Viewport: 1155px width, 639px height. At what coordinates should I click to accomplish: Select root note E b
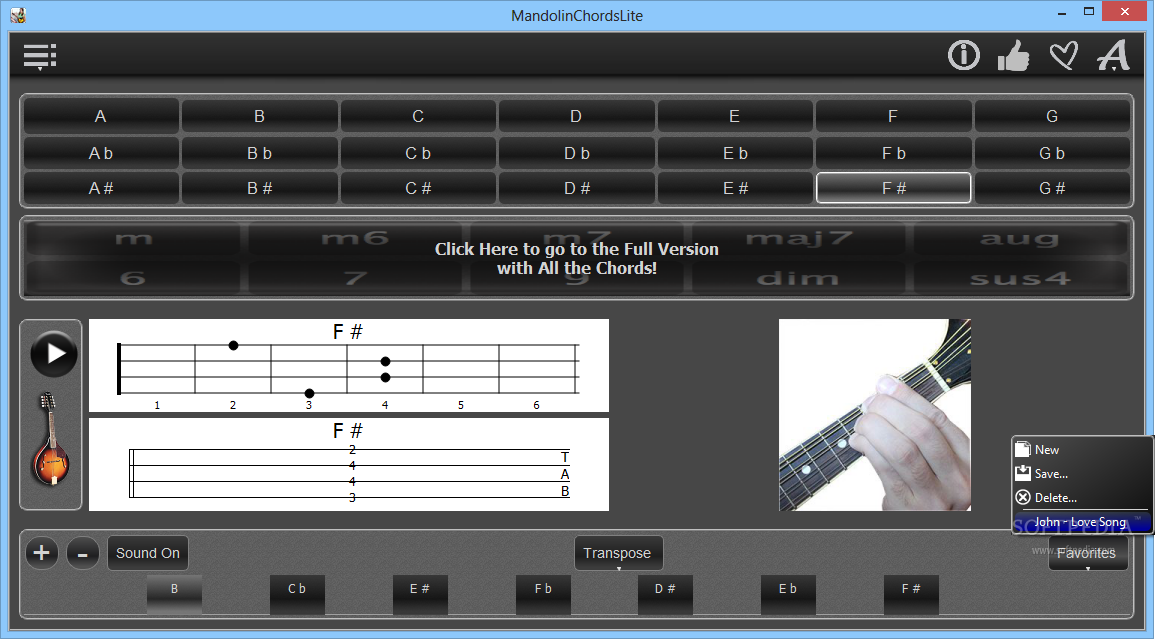click(x=735, y=153)
